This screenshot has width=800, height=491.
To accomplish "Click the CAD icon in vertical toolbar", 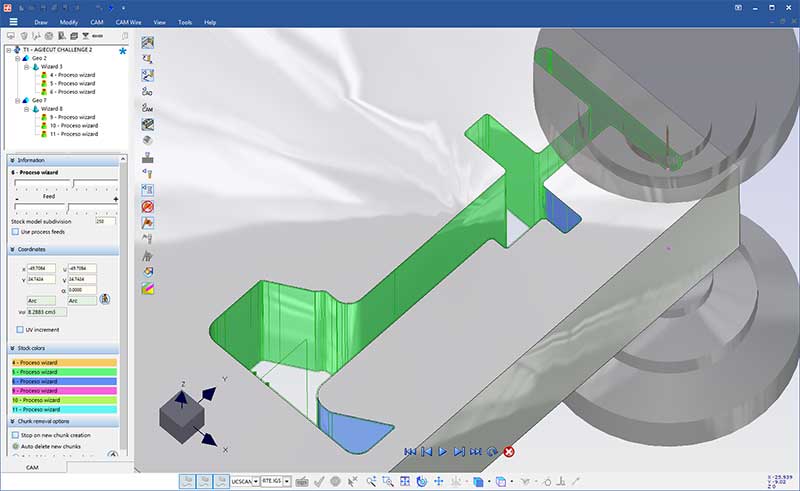I will tap(147, 91).
